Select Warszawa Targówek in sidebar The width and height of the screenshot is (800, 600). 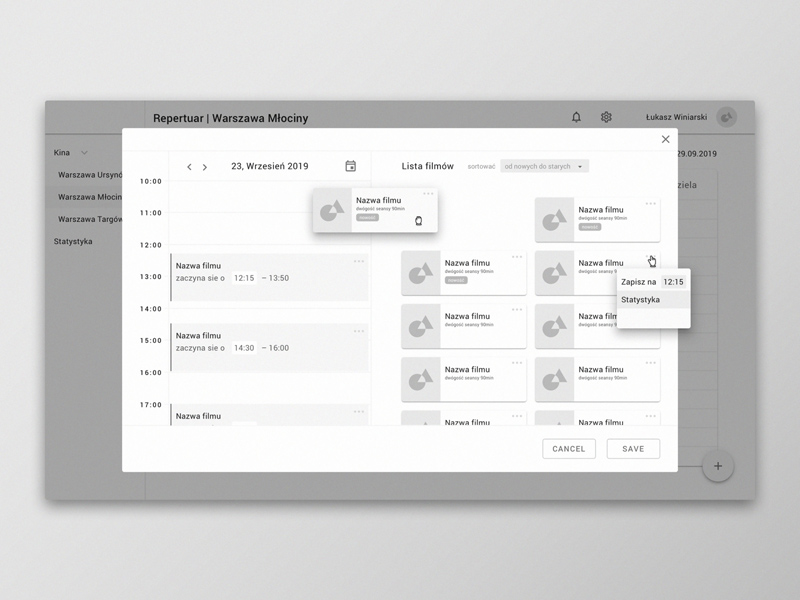tap(90, 219)
